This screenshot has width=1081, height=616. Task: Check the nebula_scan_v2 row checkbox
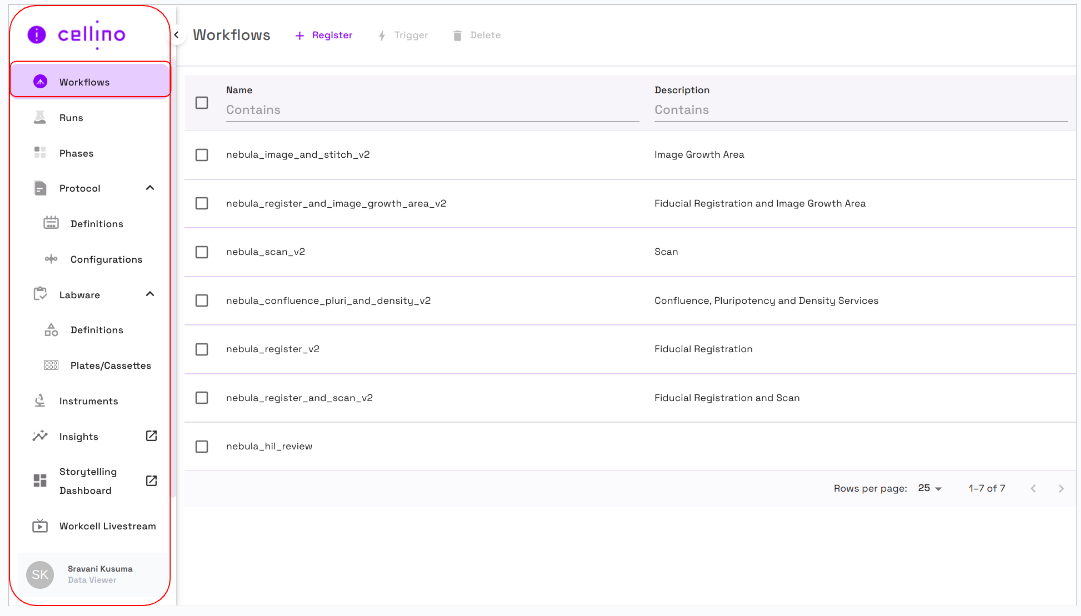(x=202, y=252)
